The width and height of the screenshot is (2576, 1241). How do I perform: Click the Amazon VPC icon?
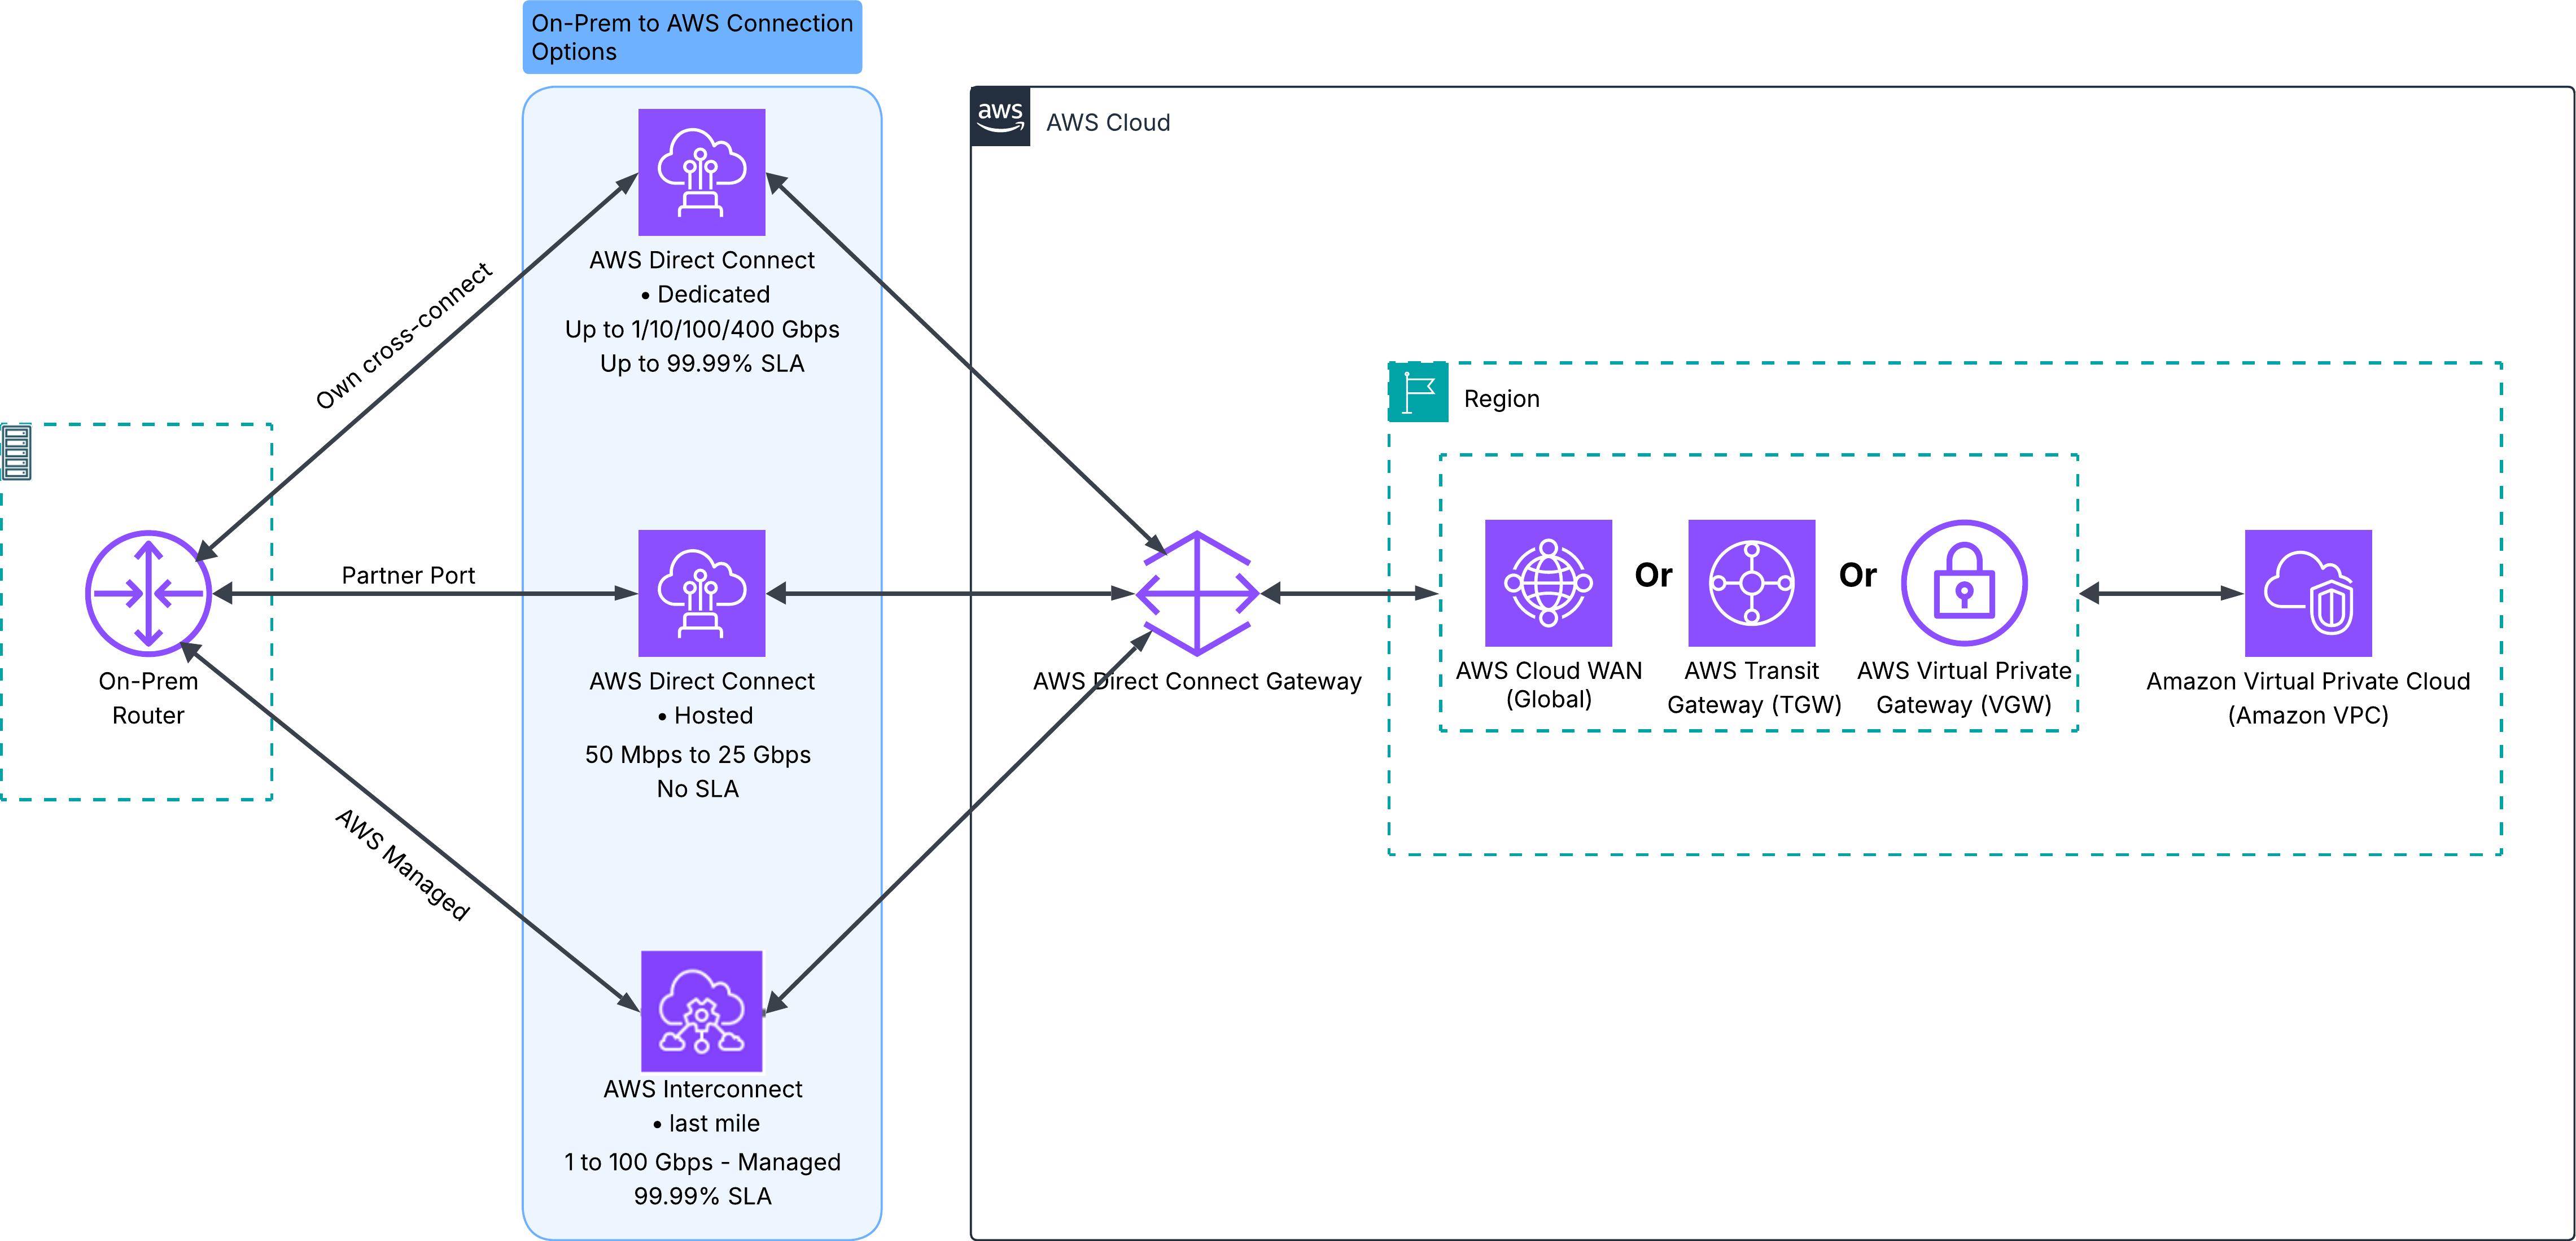[2308, 593]
